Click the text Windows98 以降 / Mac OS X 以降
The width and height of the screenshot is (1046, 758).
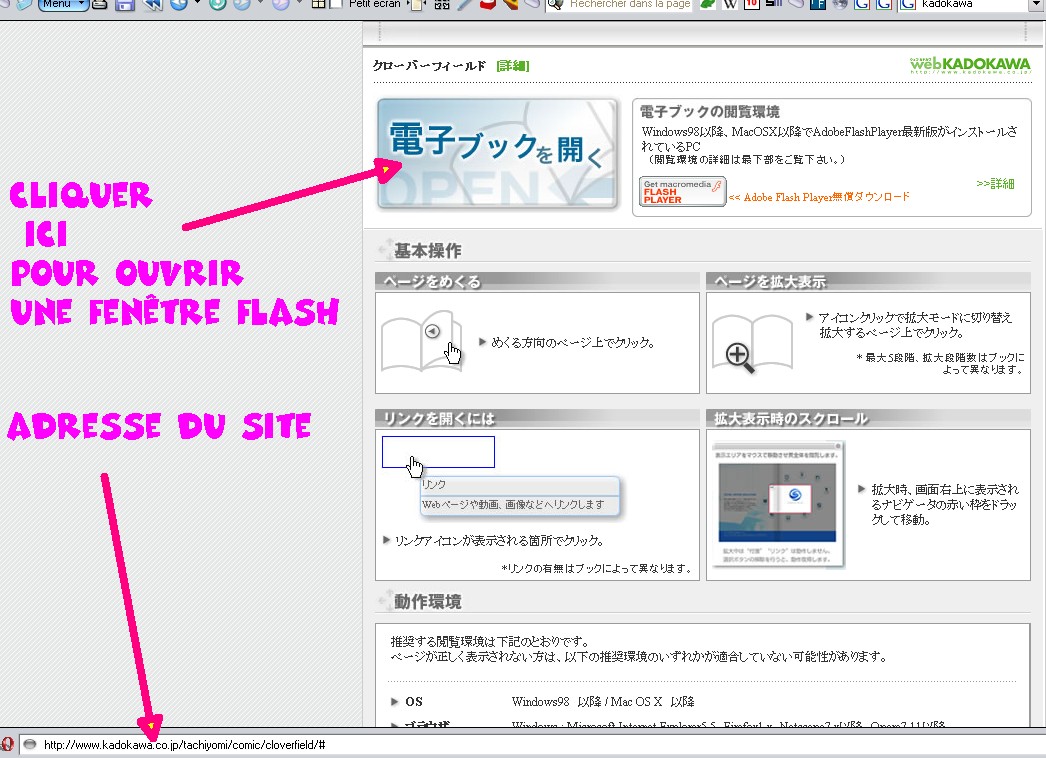(603, 702)
